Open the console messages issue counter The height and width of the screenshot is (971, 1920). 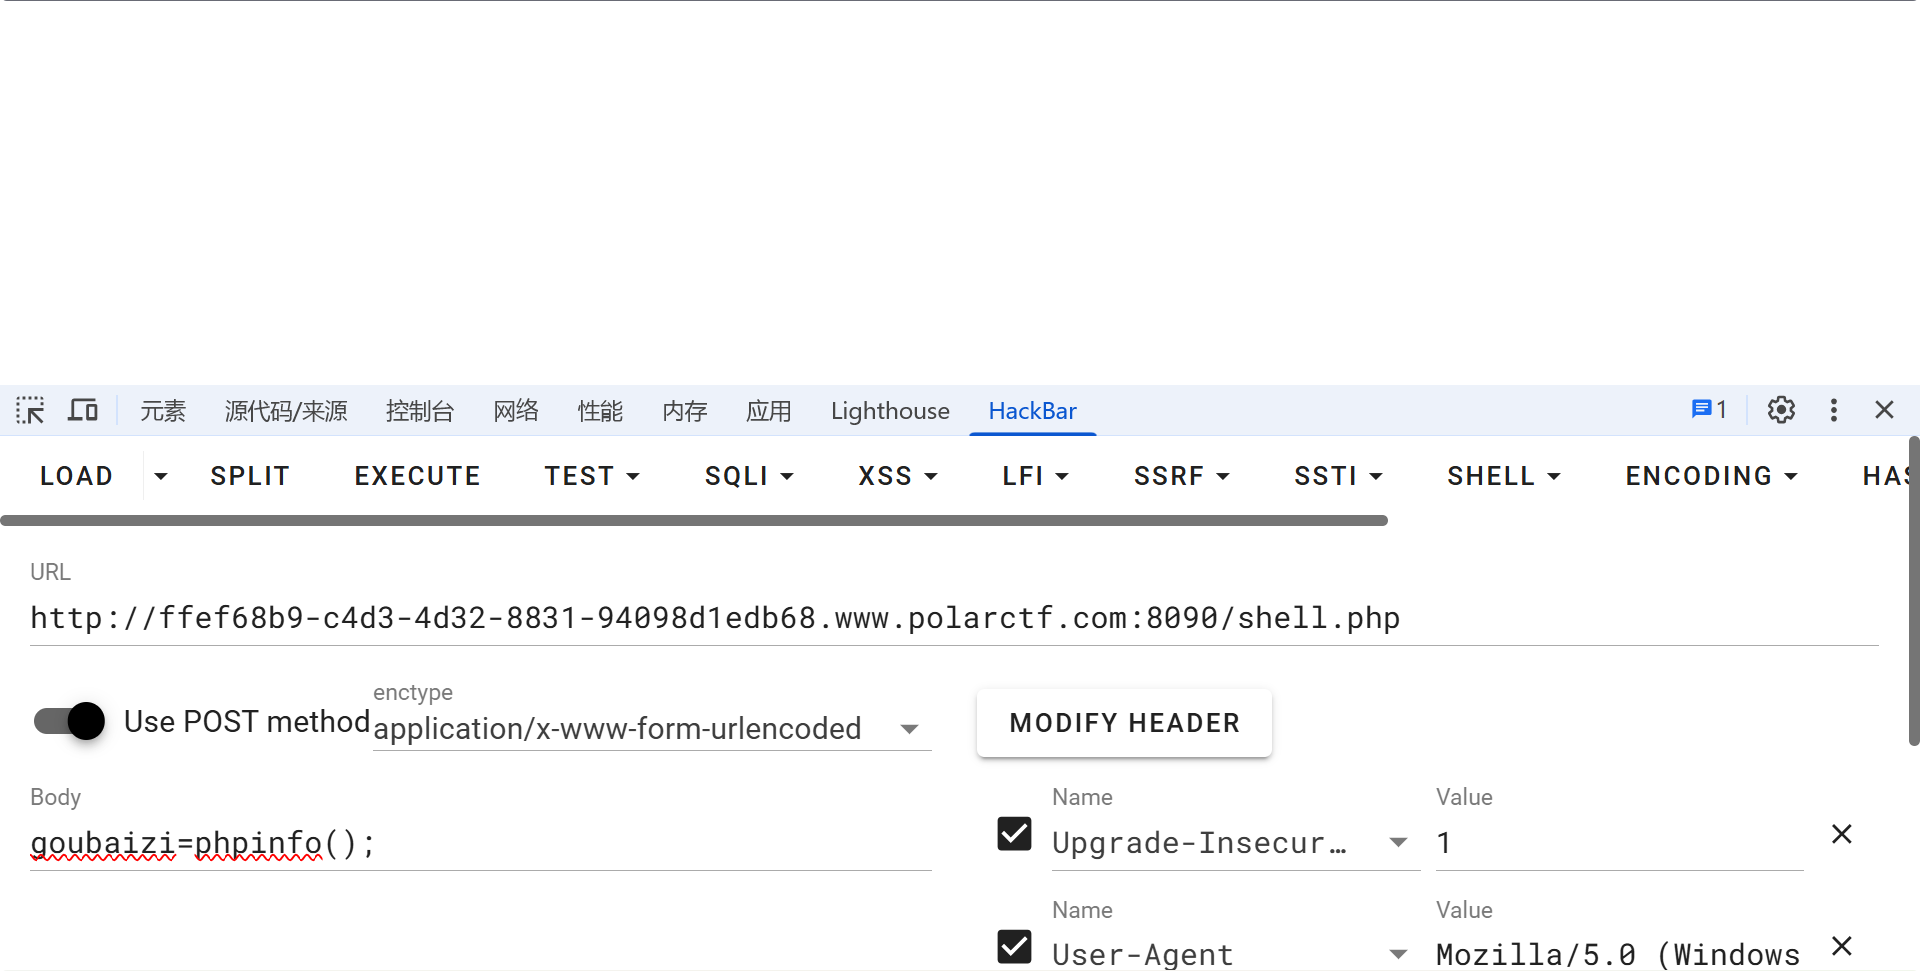(1709, 410)
